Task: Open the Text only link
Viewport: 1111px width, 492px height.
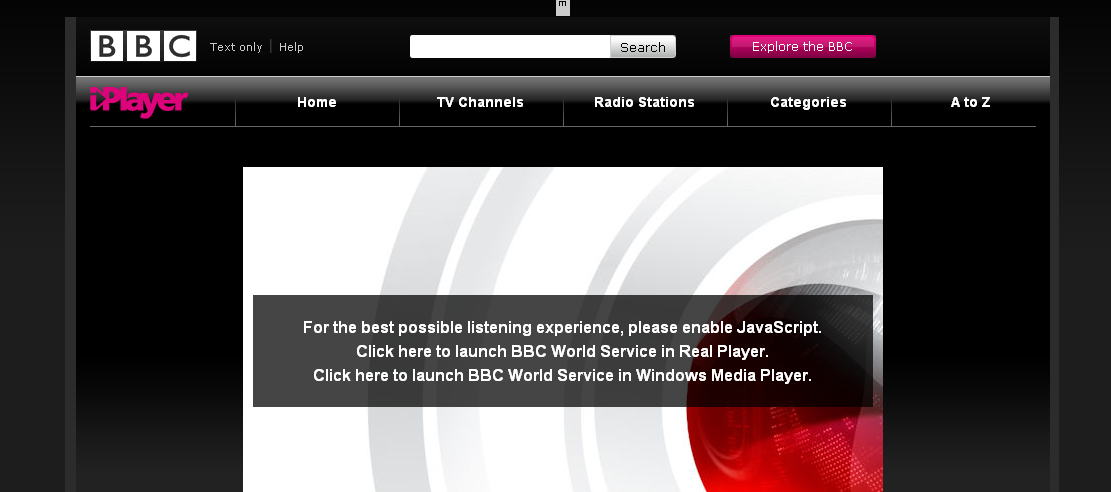Action: [x=236, y=47]
